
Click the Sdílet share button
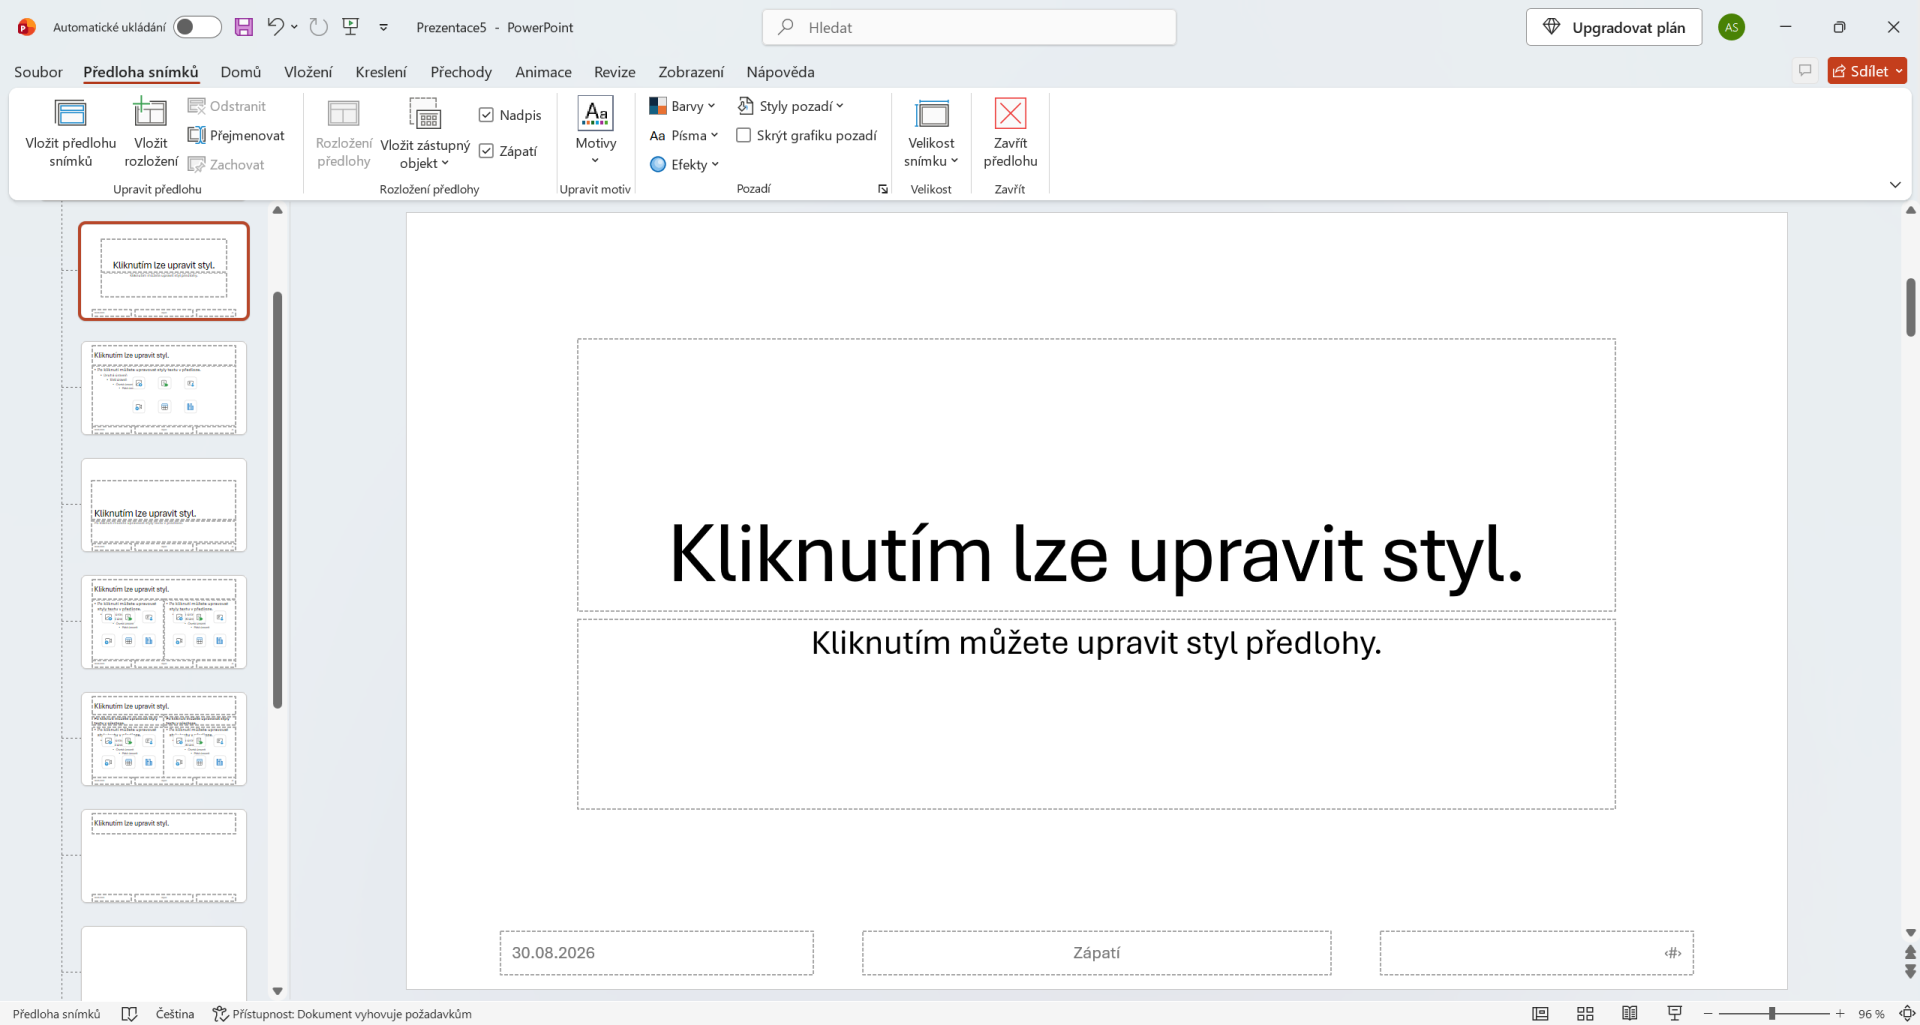[x=1867, y=70]
